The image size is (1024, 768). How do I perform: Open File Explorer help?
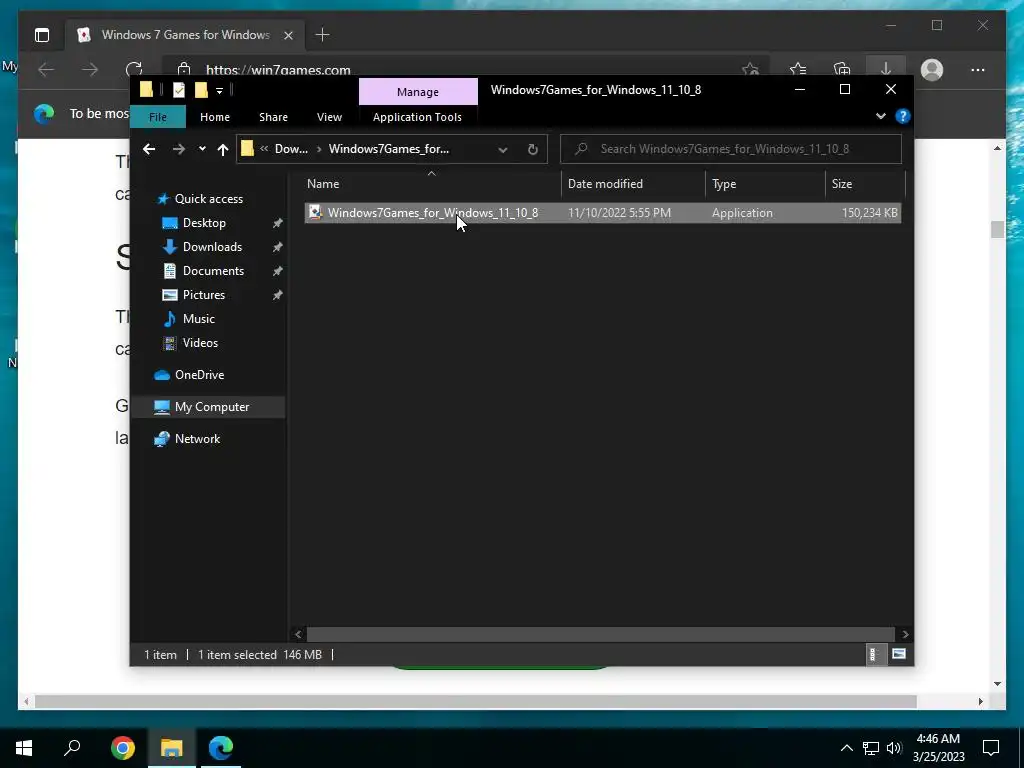(x=903, y=116)
